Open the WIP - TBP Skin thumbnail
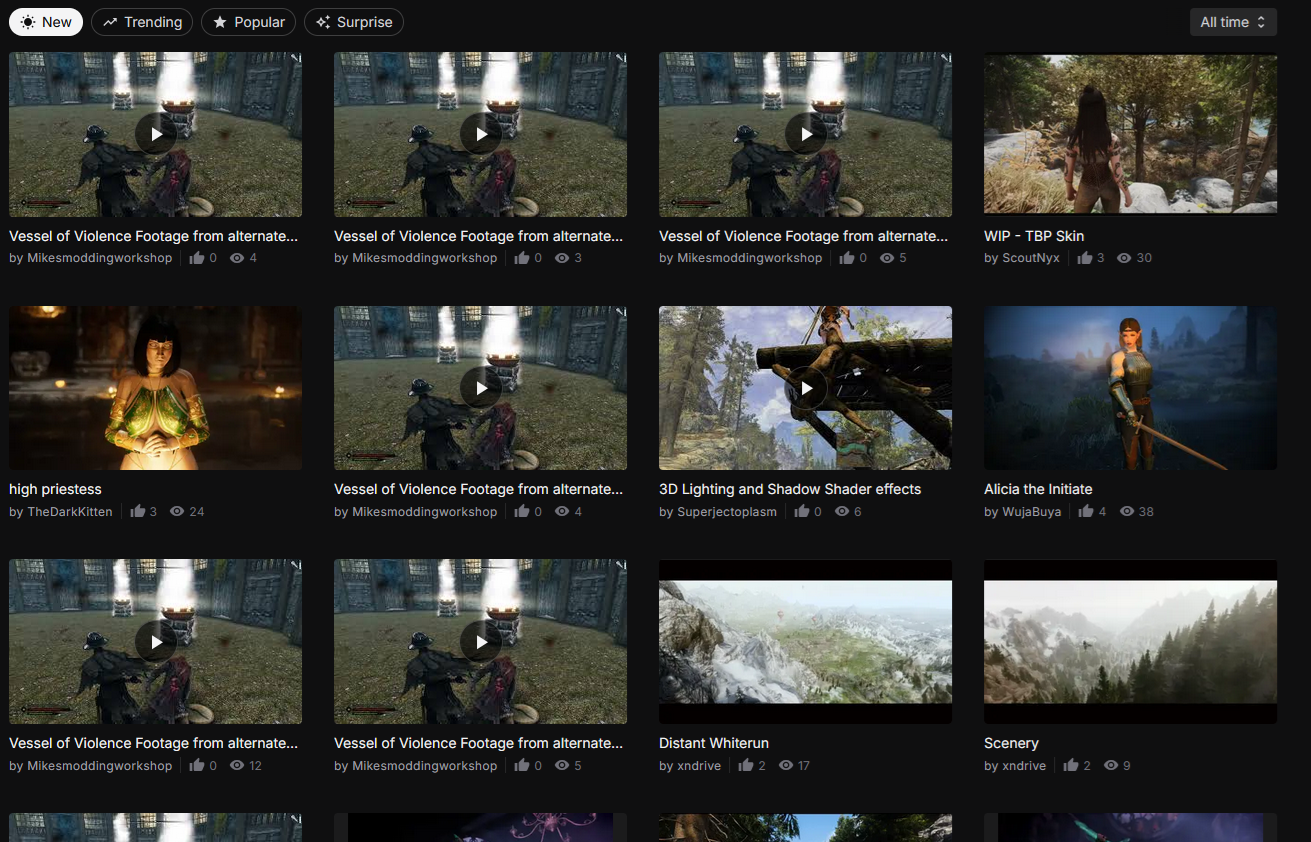Viewport: 1311px width, 842px height. pos(1130,135)
